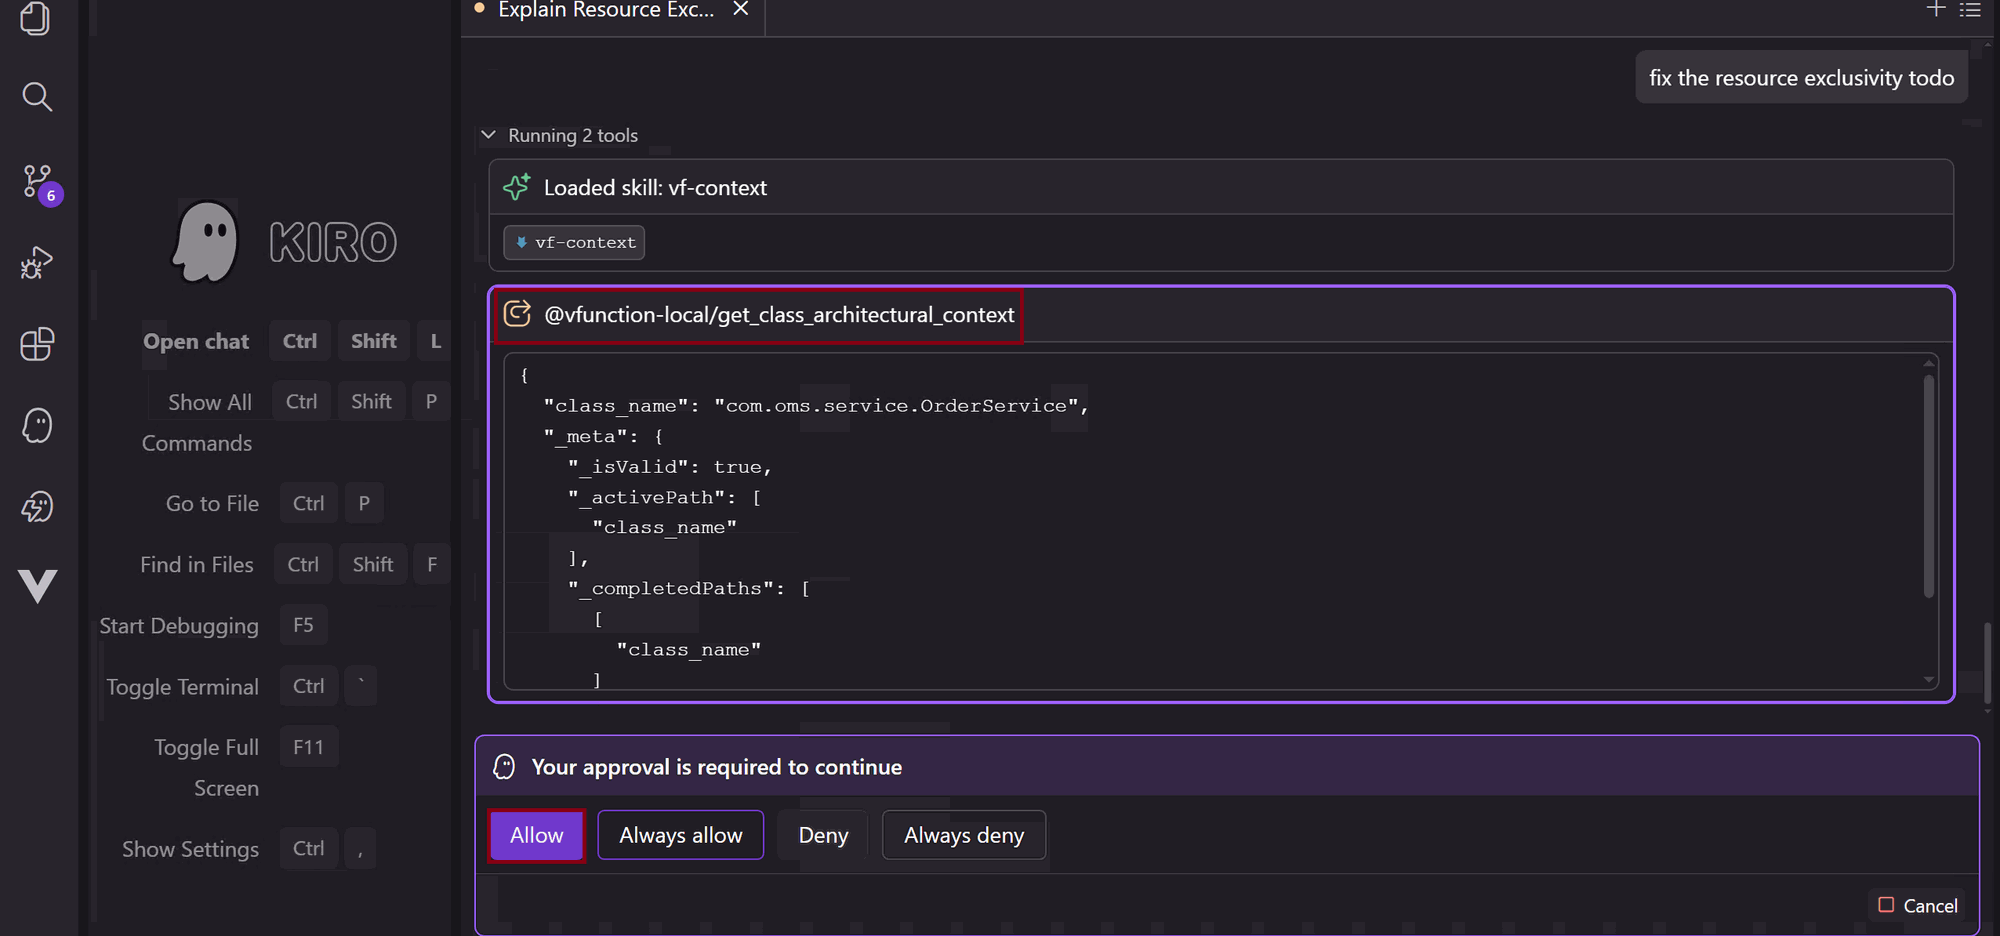Deny the tool request
2000x936 pixels.
pos(823,835)
